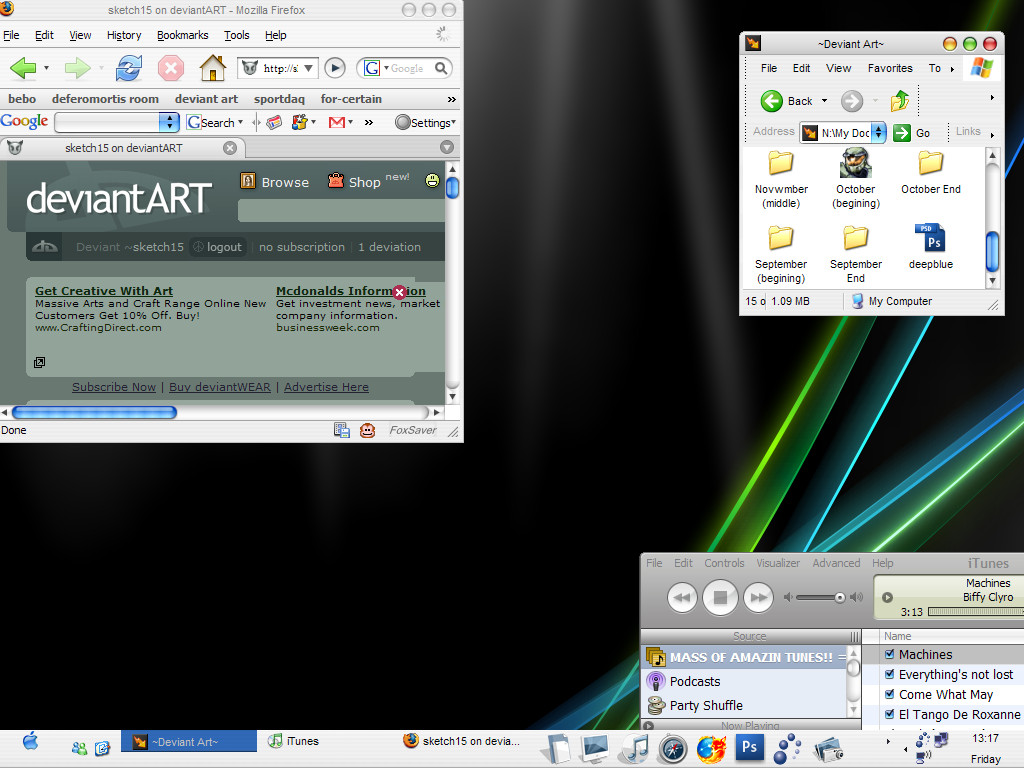The width and height of the screenshot is (1024, 768).
Task: Click the explorer vertical scrollbar thumb
Action: point(992,251)
